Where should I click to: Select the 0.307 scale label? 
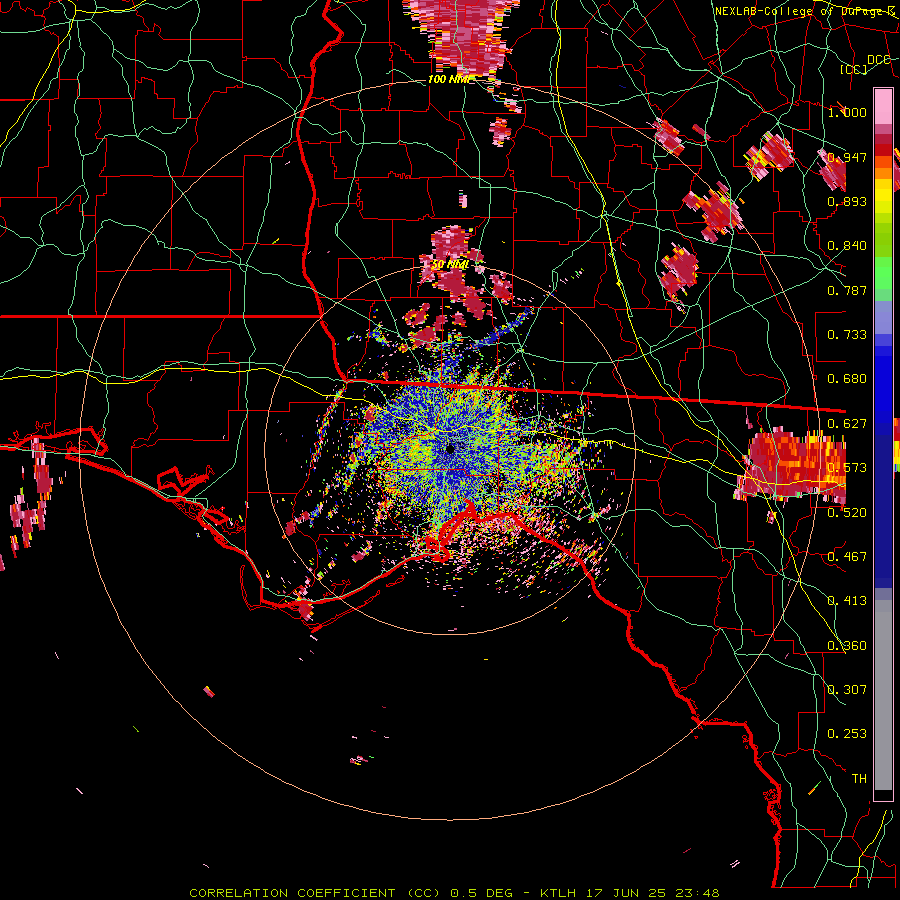[x=847, y=690]
